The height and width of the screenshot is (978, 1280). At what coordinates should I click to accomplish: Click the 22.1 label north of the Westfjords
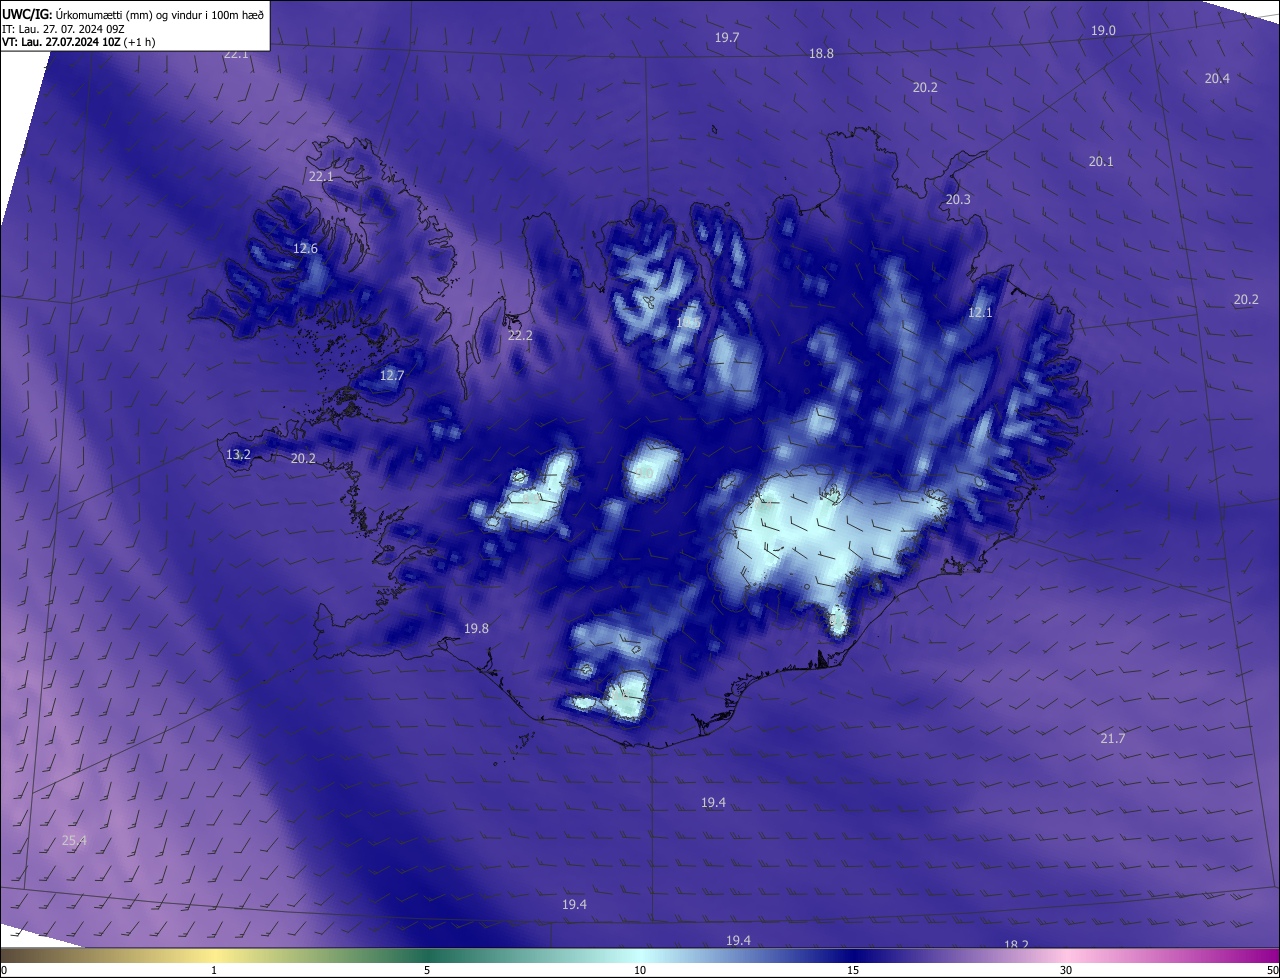(x=321, y=176)
